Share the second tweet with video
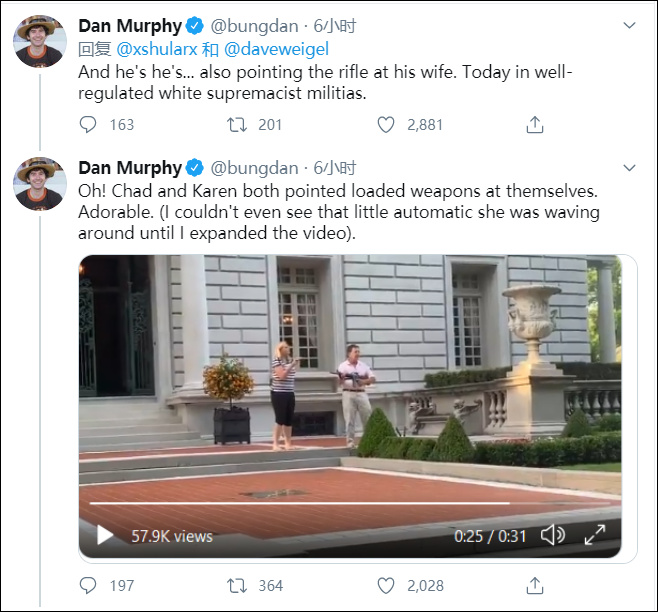Image resolution: width=658 pixels, height=612 pixels. pyautogui.click(x=535, y=586)
